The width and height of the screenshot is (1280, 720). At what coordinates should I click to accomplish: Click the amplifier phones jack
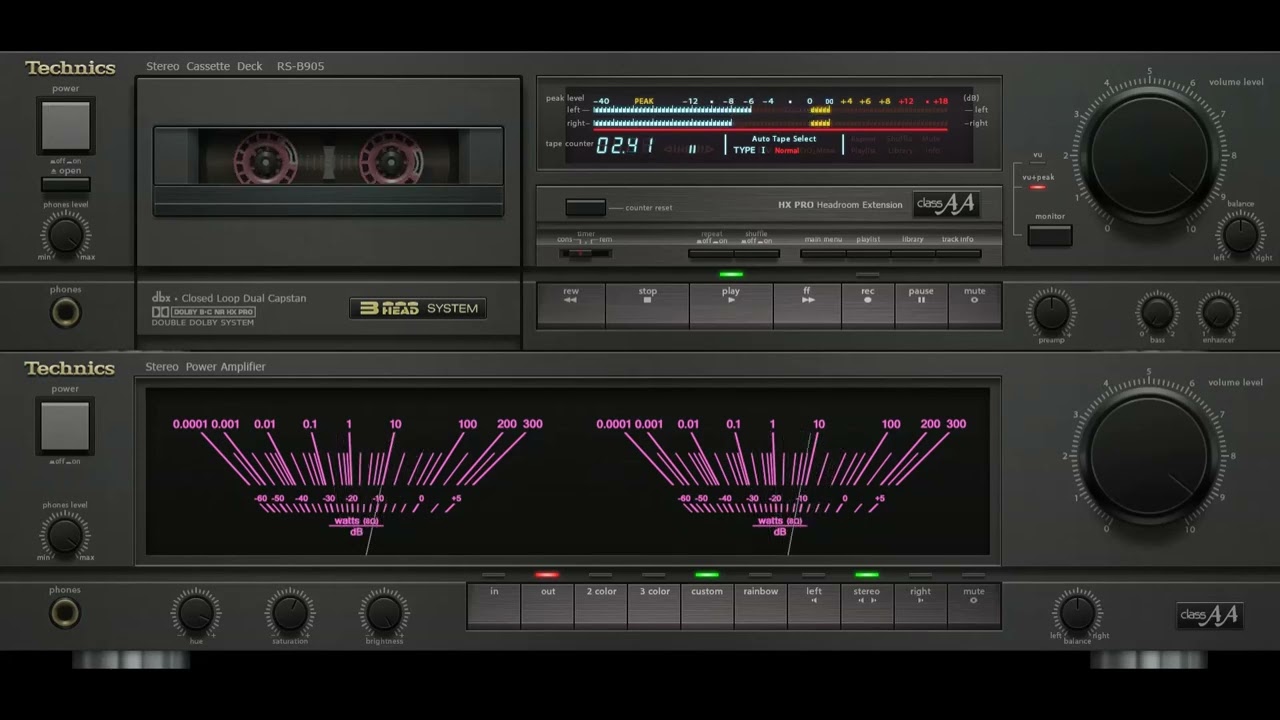[66, 613]
